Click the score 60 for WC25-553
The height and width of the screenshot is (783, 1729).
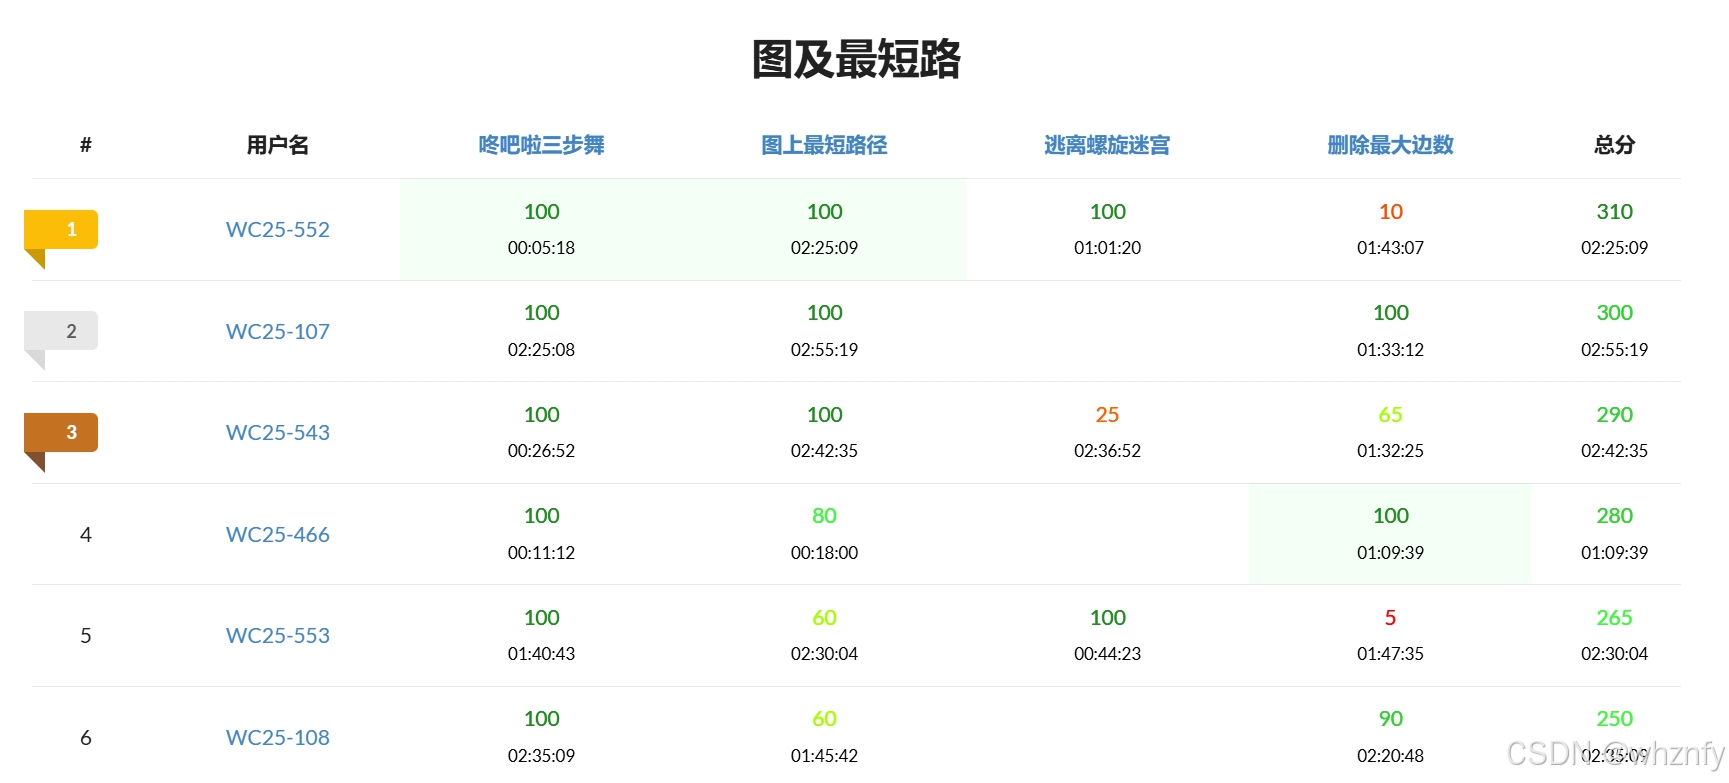[x=824, y=617]
